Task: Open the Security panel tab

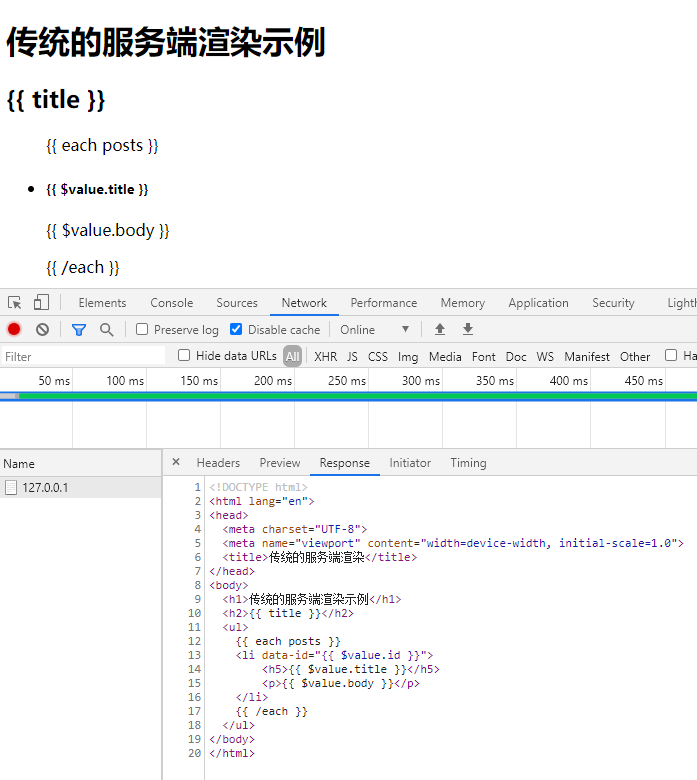Action: (x=613, y=303)
